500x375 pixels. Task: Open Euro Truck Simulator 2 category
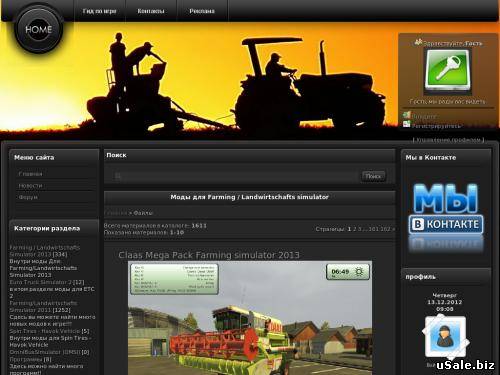[x=40, y=282]
